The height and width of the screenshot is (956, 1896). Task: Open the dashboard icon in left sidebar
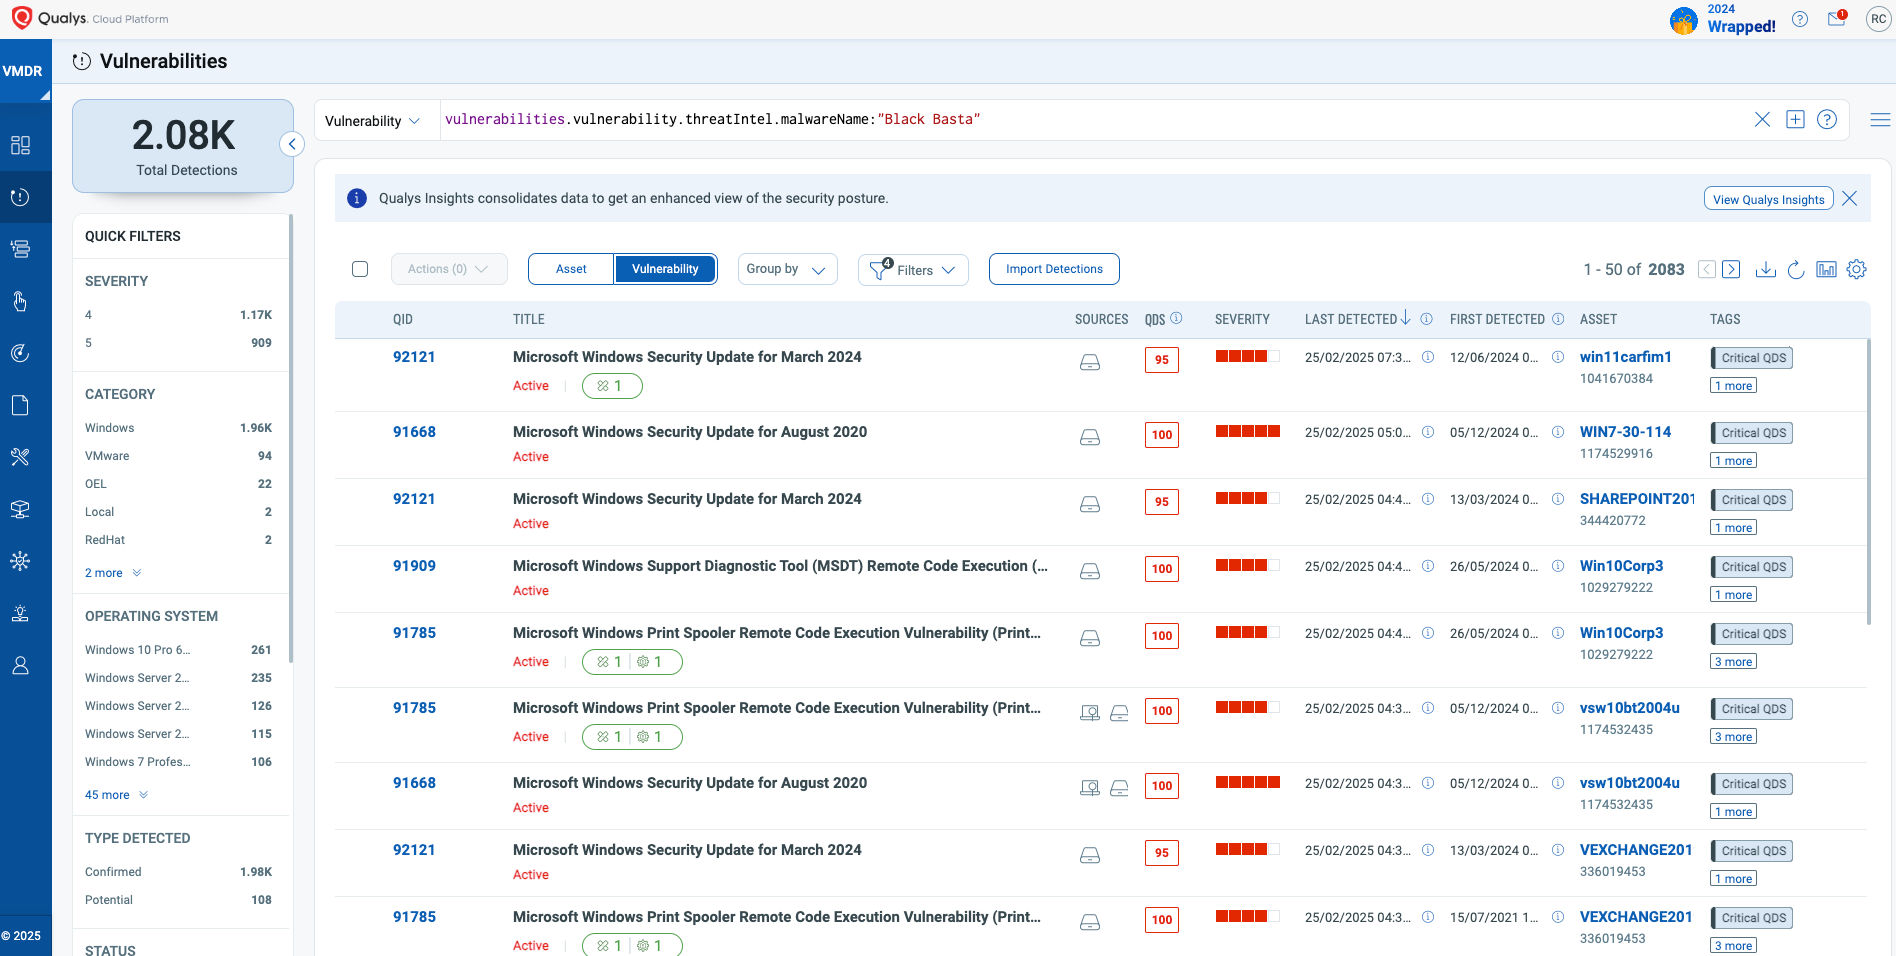point(20,145)
